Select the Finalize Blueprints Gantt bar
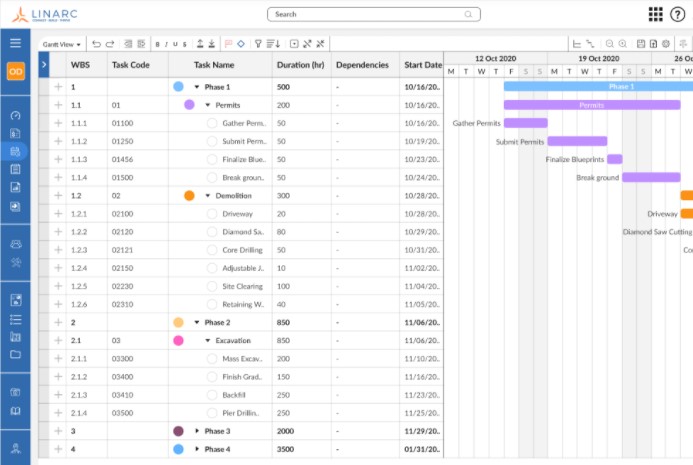The width and height of the screenshot is (693, 465). point(615,160)
